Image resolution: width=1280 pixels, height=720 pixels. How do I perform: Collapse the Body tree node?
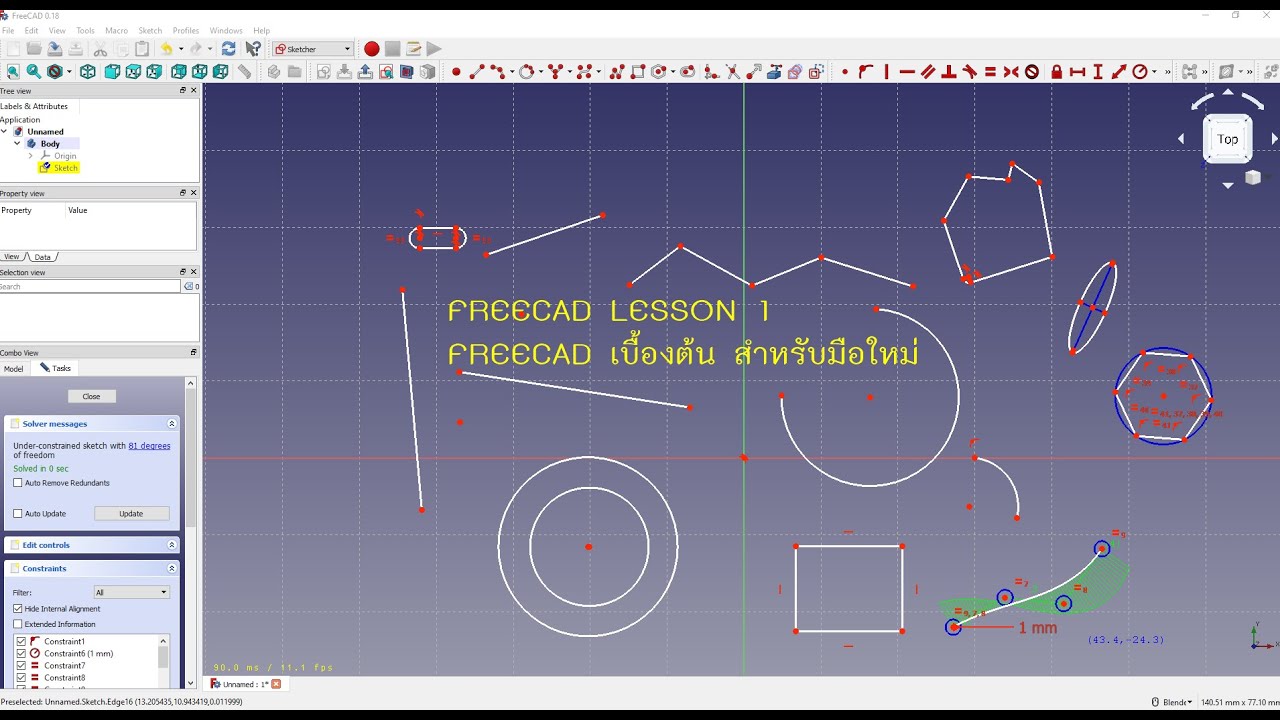(17, 144)
